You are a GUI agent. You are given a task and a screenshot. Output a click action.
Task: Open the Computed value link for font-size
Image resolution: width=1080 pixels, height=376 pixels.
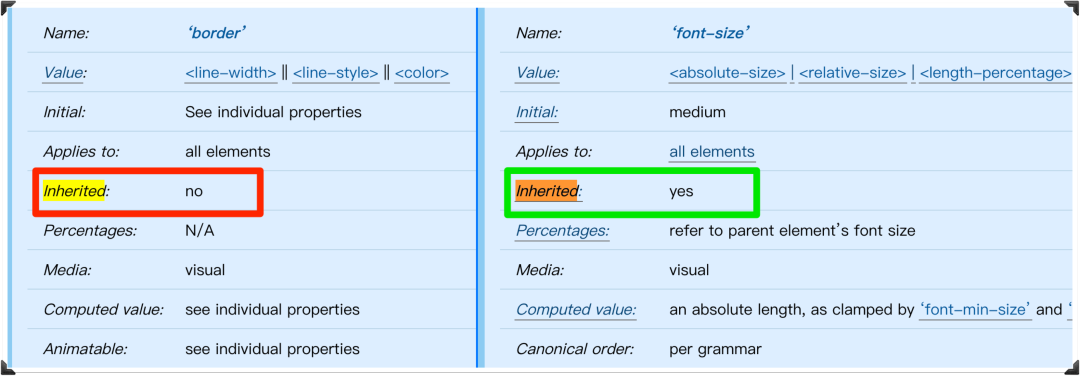pos(576,310)
